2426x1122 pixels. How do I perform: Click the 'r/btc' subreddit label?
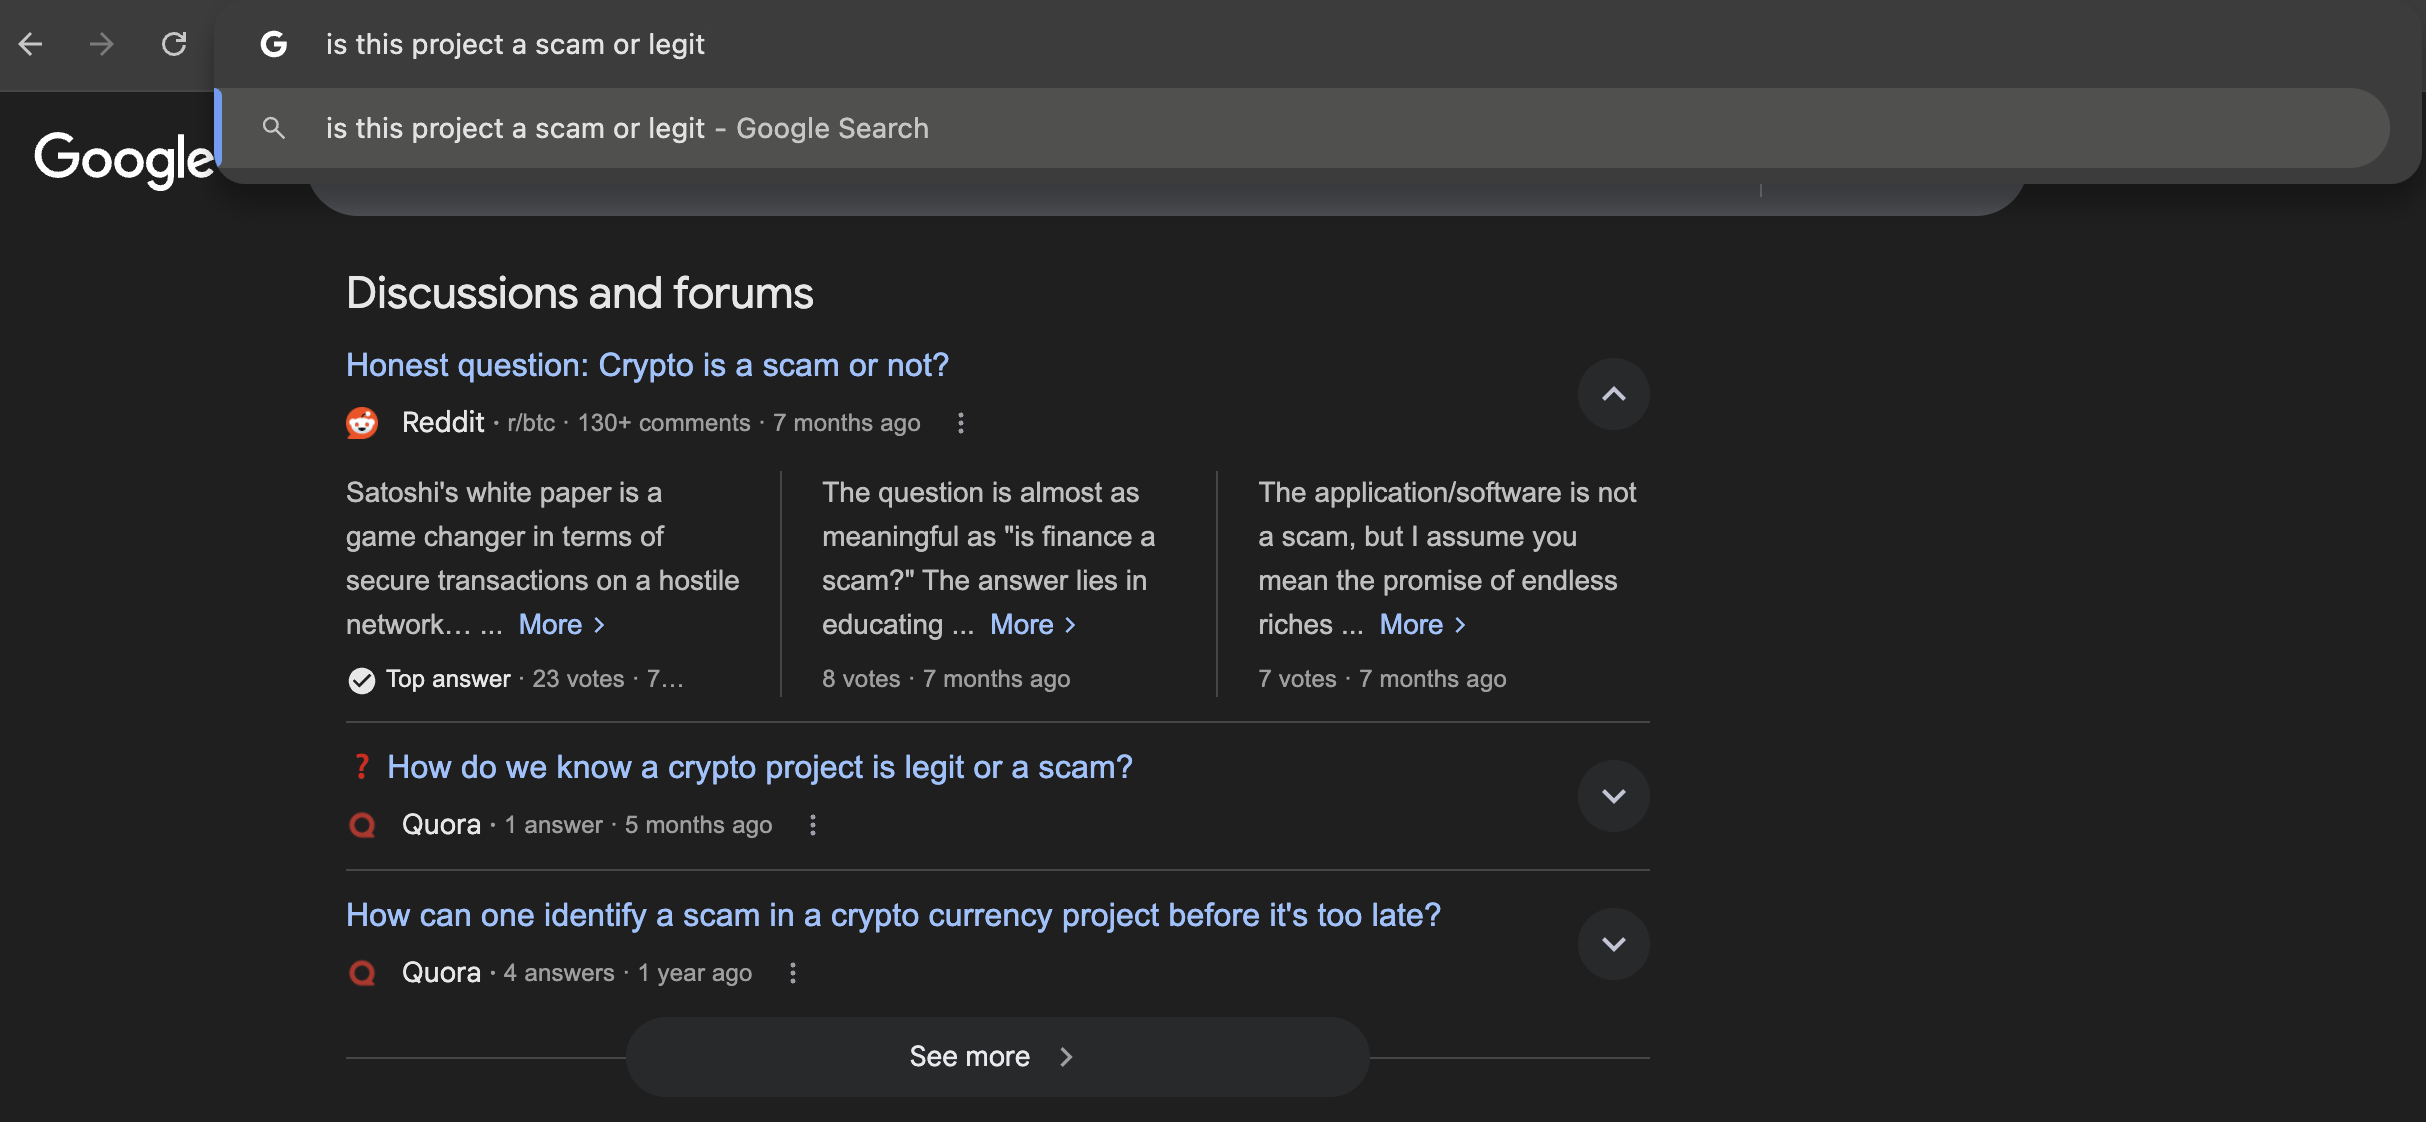[531, 423]
